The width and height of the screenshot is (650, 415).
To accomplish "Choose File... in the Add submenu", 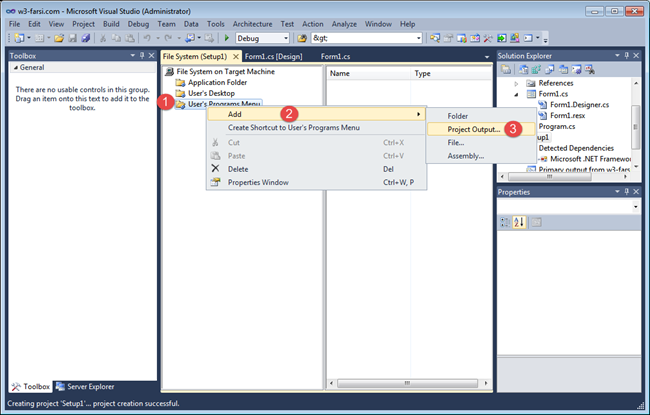I will point(481,143).
